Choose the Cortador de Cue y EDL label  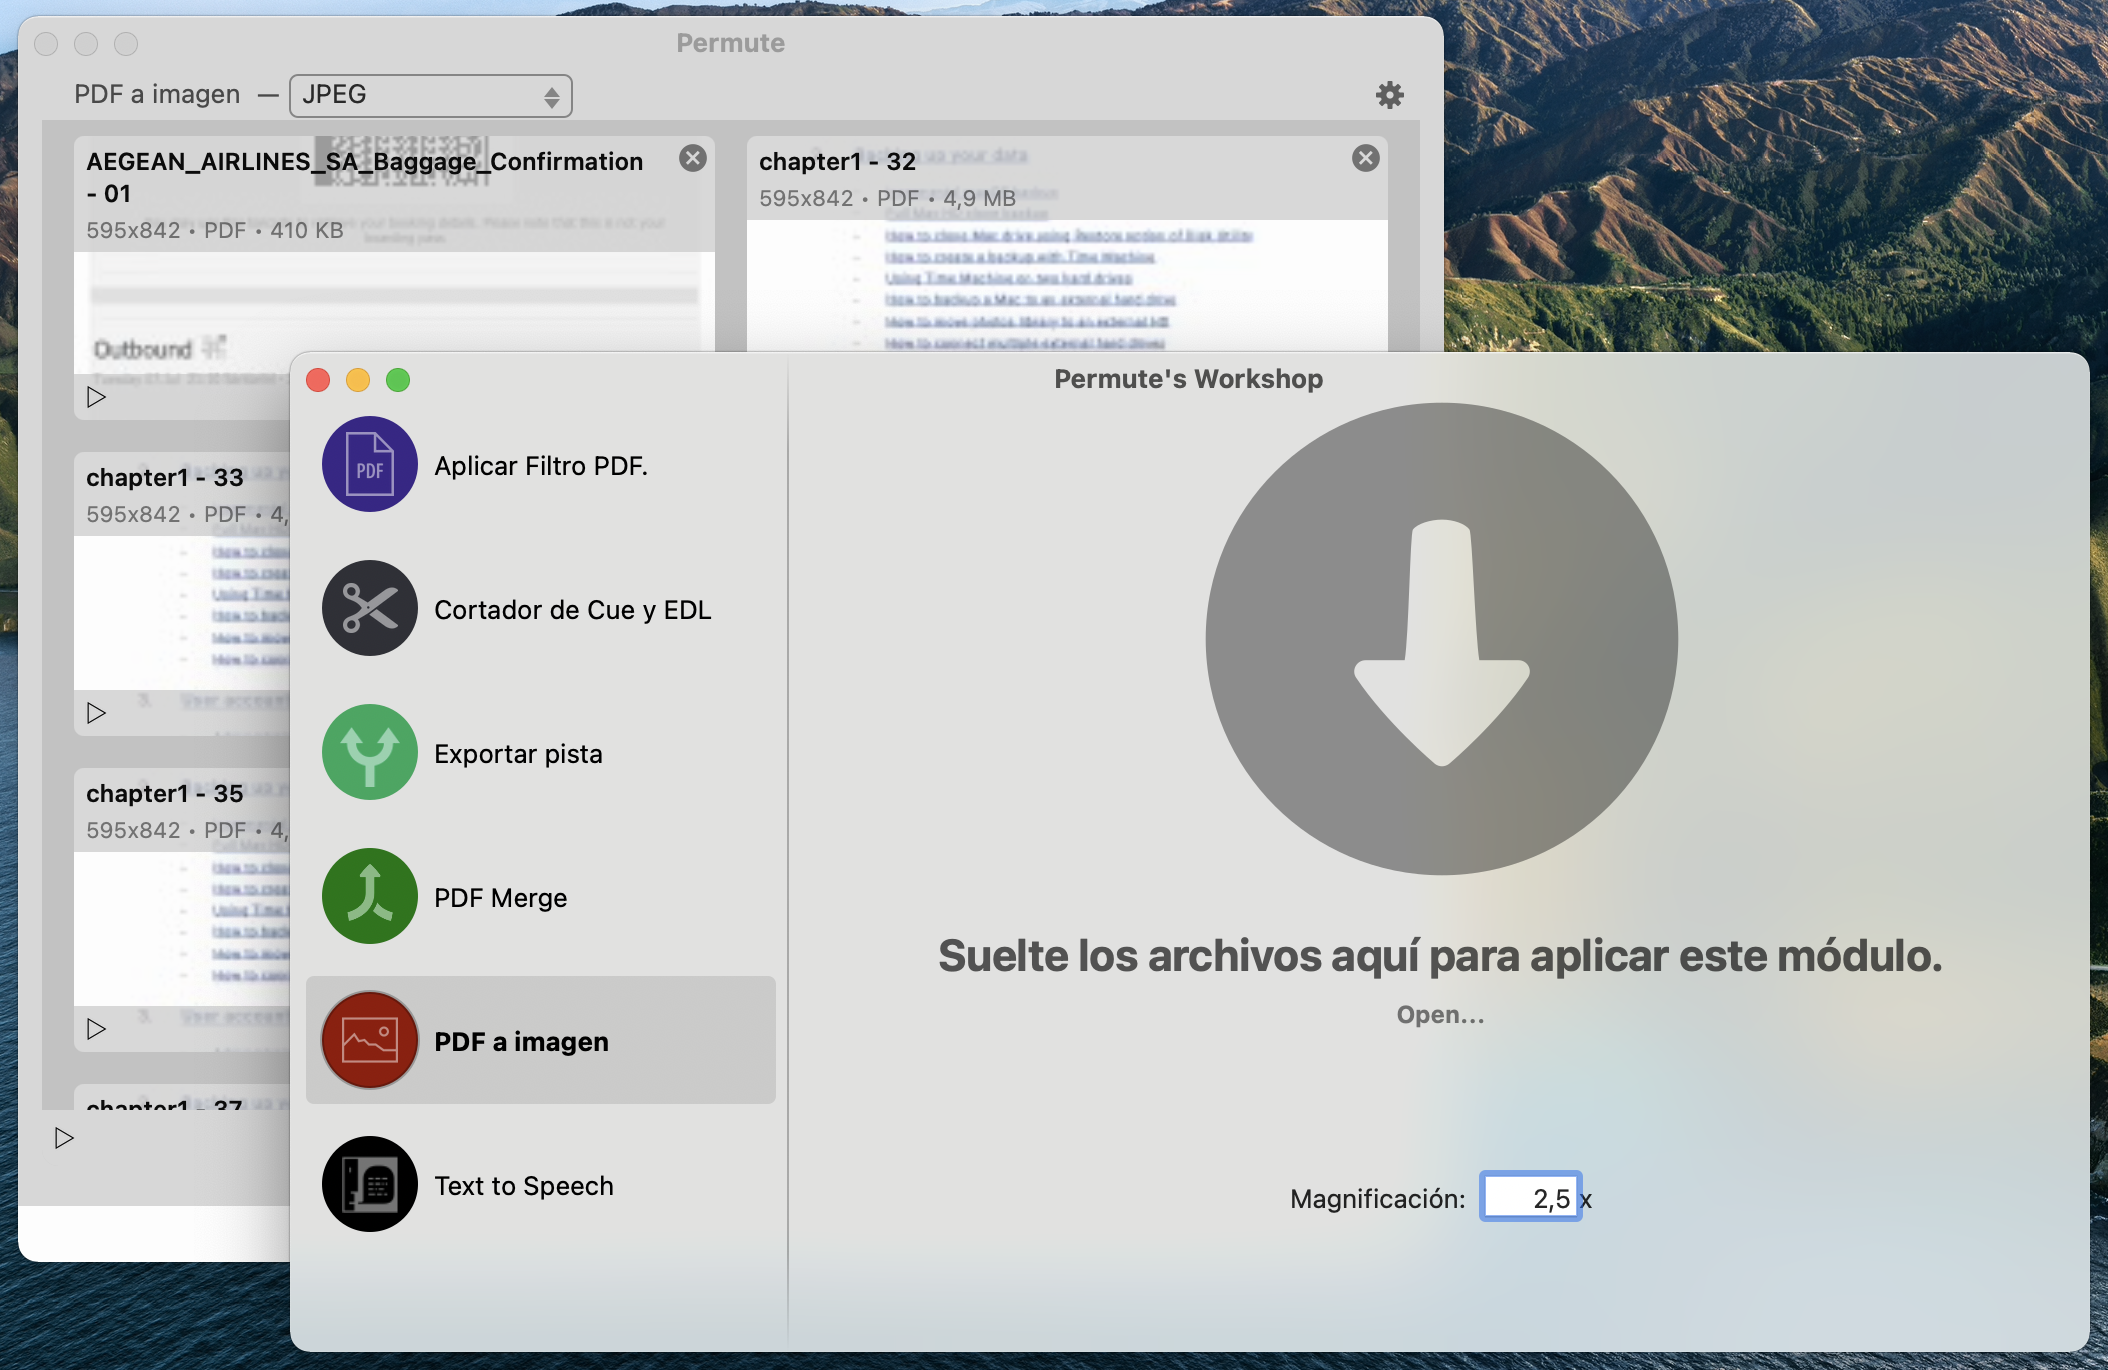click(573, 610)
